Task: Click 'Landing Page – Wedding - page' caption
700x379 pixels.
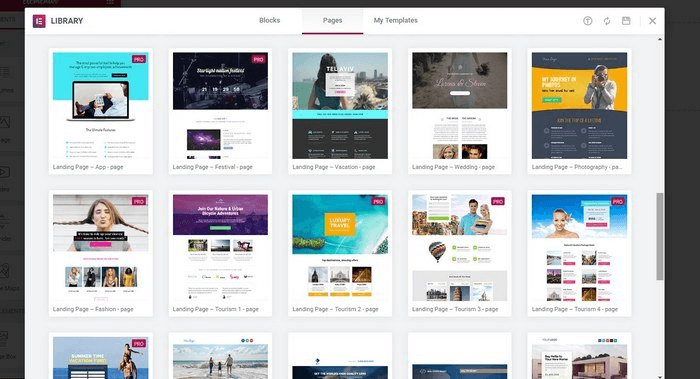Action: tap(454, 167)
